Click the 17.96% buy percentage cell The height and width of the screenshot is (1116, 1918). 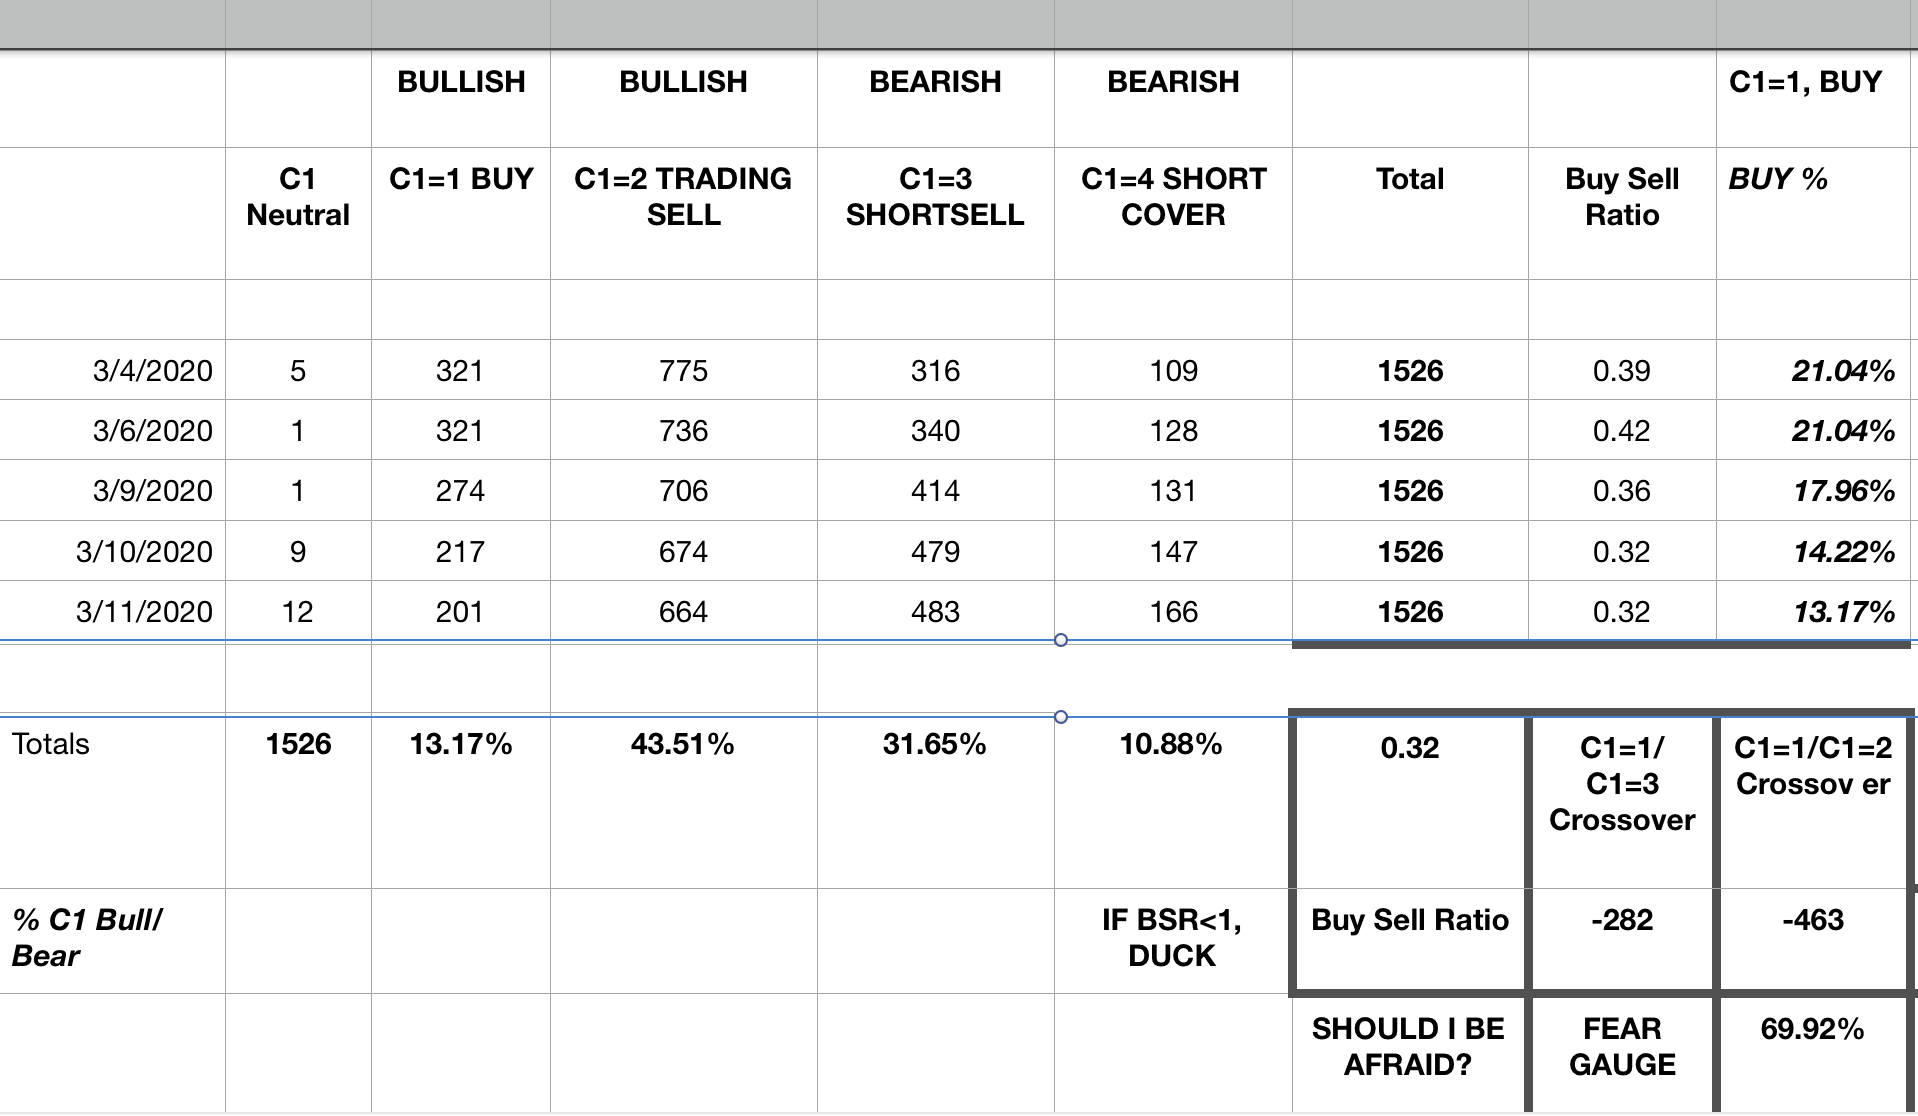click(x=1843, y=491)
